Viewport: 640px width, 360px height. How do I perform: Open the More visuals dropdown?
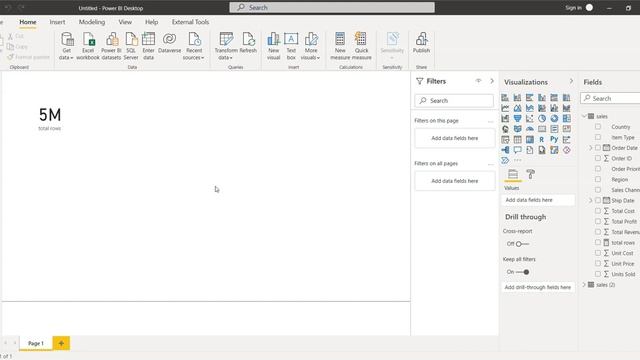[x=311, y=46]
